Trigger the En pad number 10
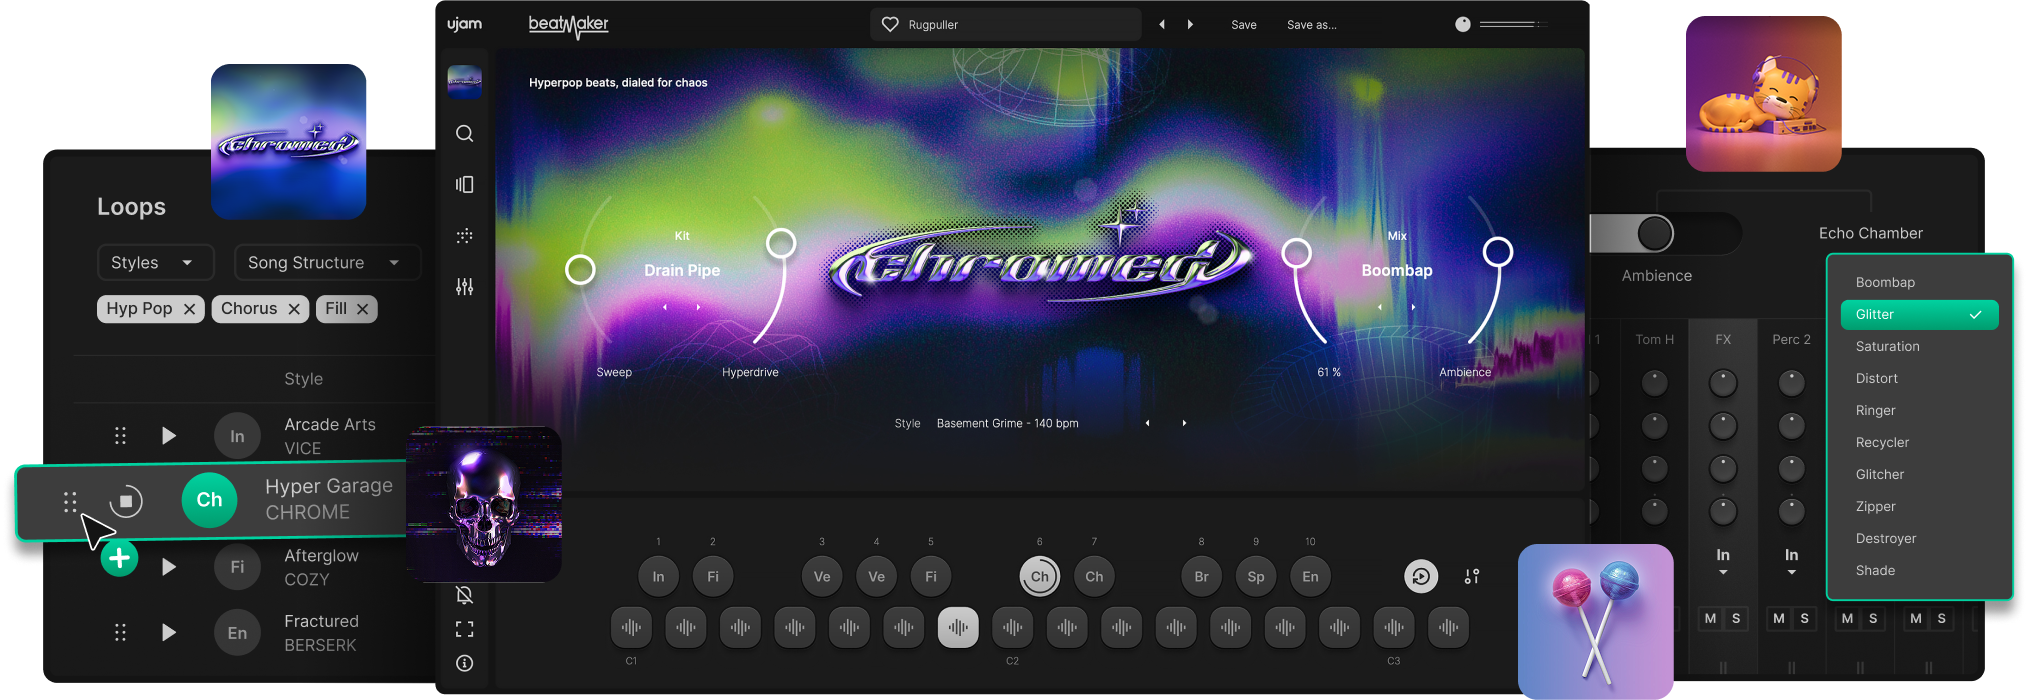 [x=1310, y=576]
